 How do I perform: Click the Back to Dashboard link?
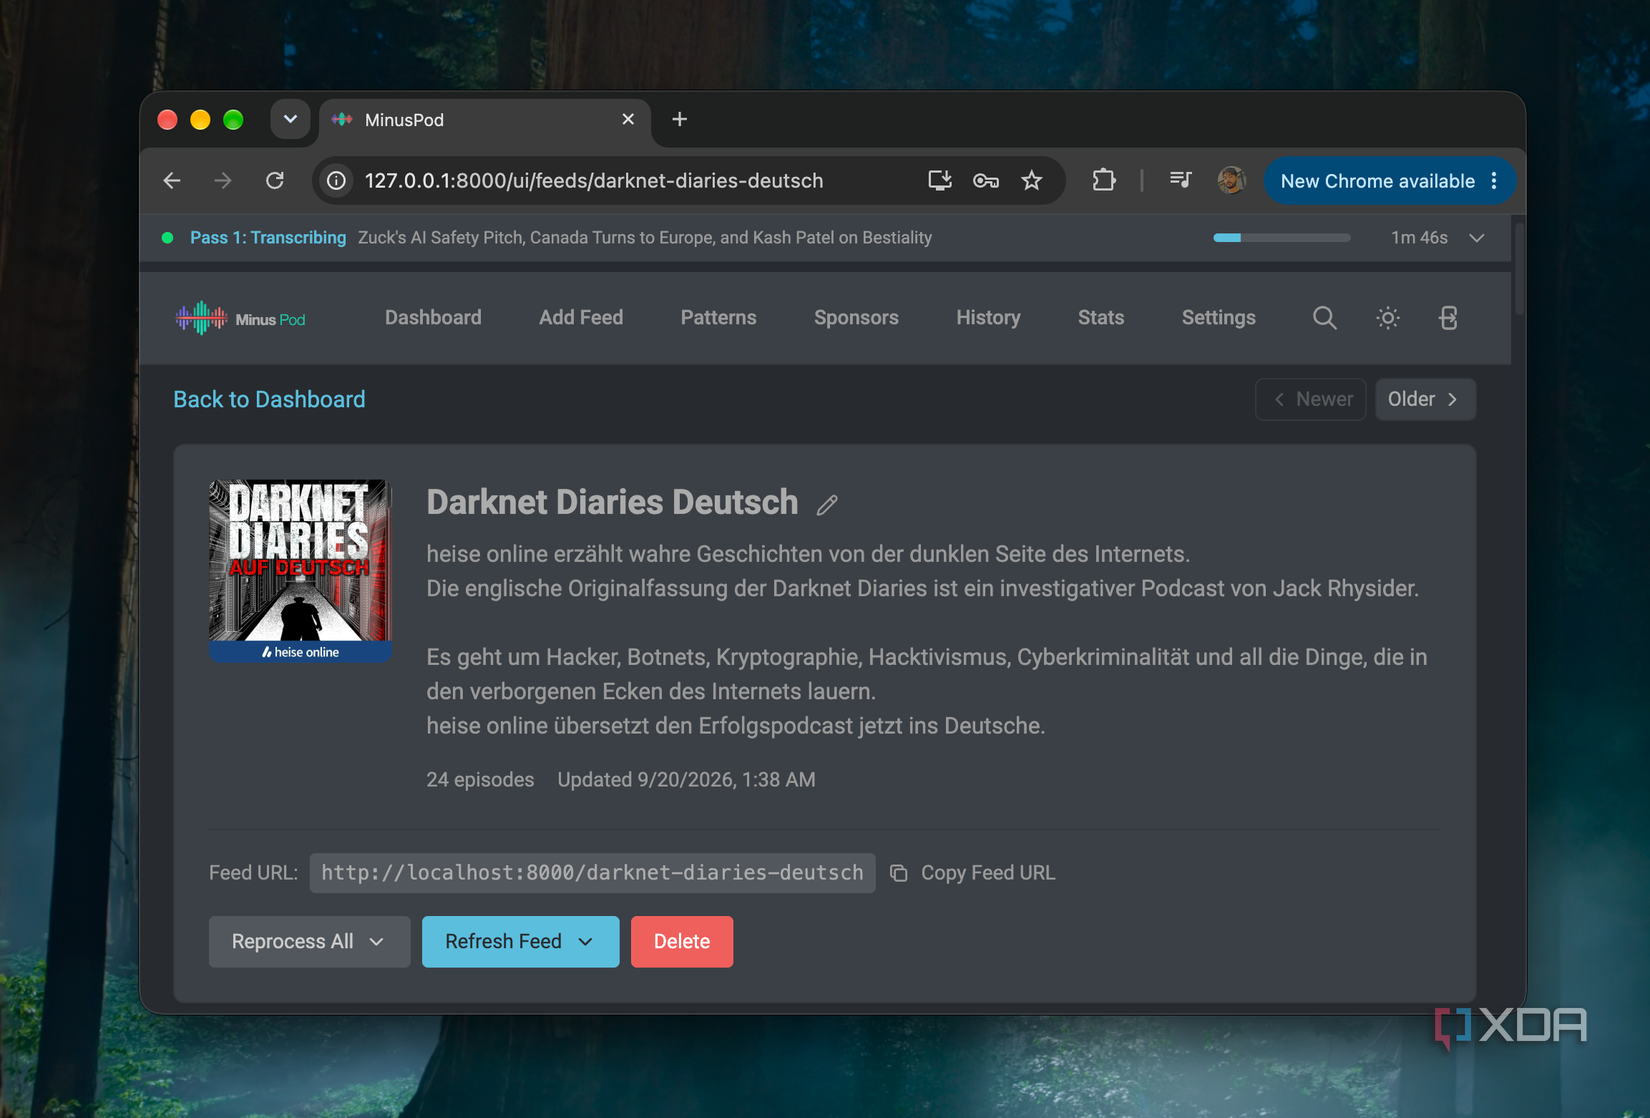[x=269, y=400]
